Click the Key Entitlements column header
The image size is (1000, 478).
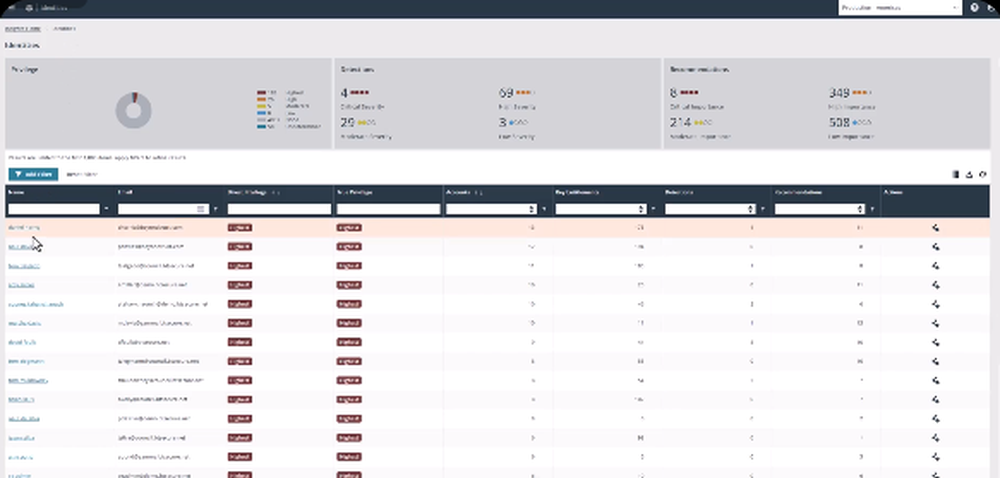point(577,192)
